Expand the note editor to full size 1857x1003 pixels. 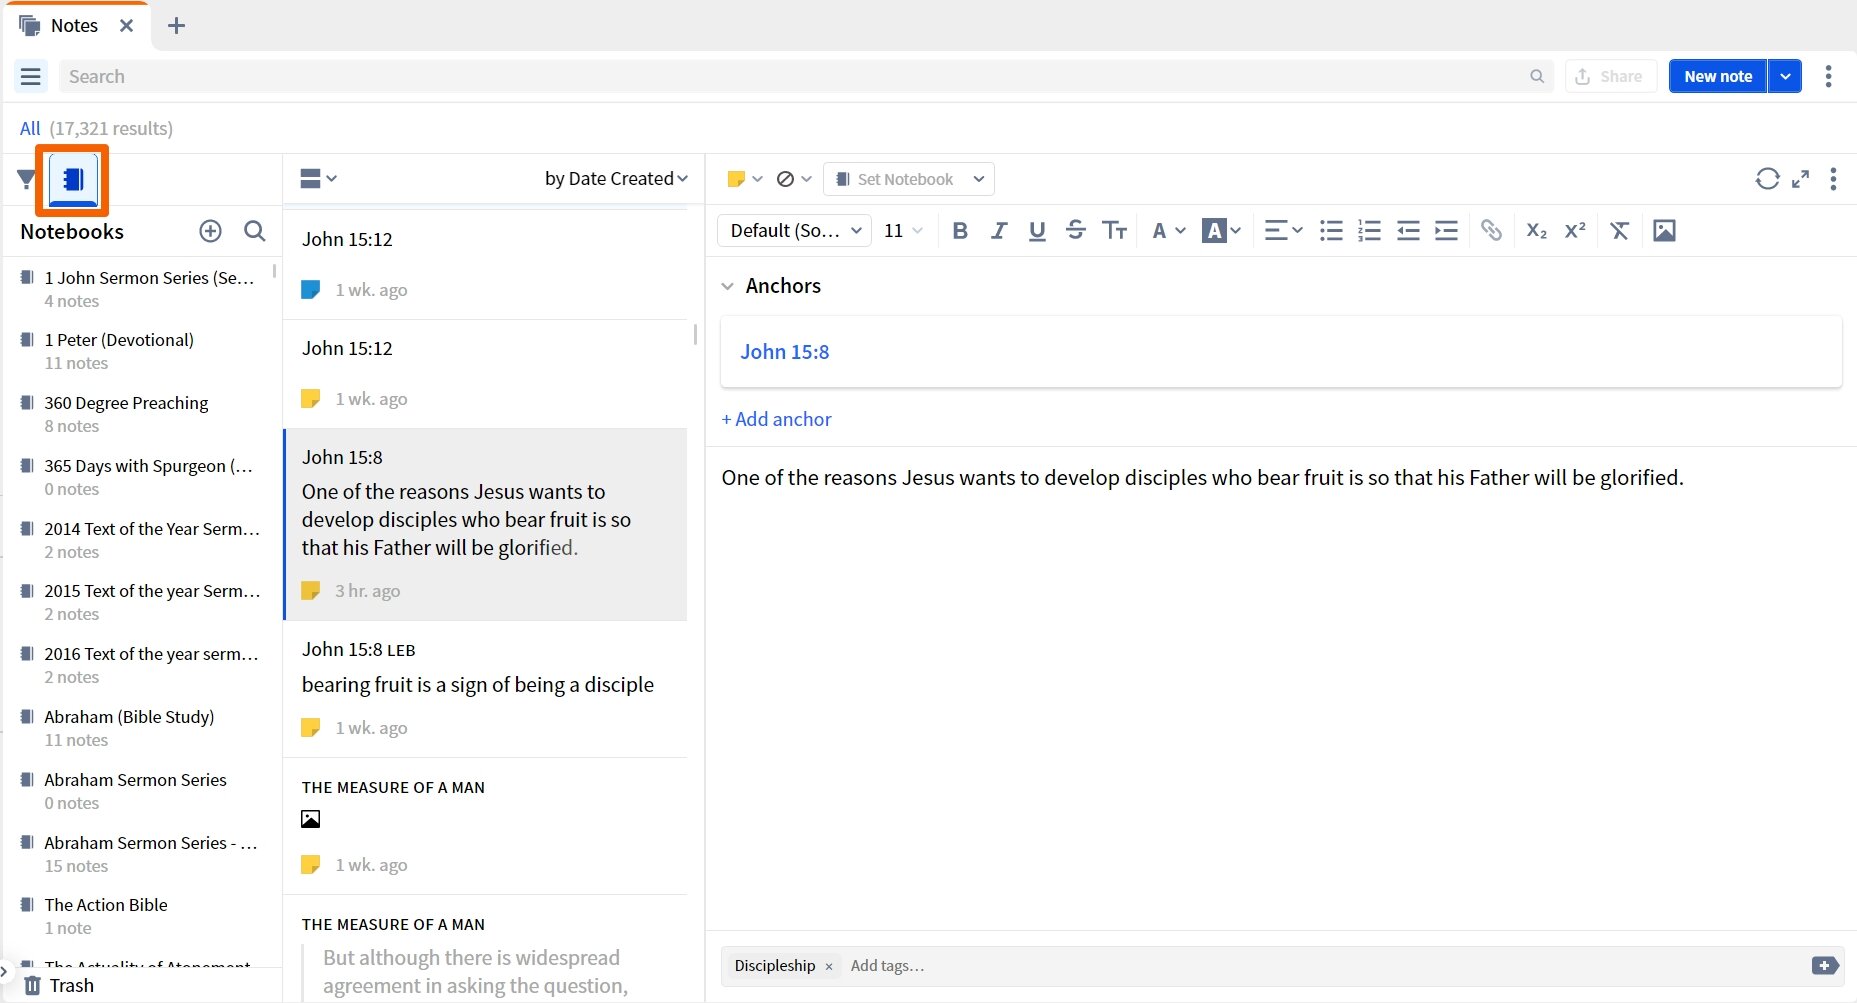[x=1800, y=179]
